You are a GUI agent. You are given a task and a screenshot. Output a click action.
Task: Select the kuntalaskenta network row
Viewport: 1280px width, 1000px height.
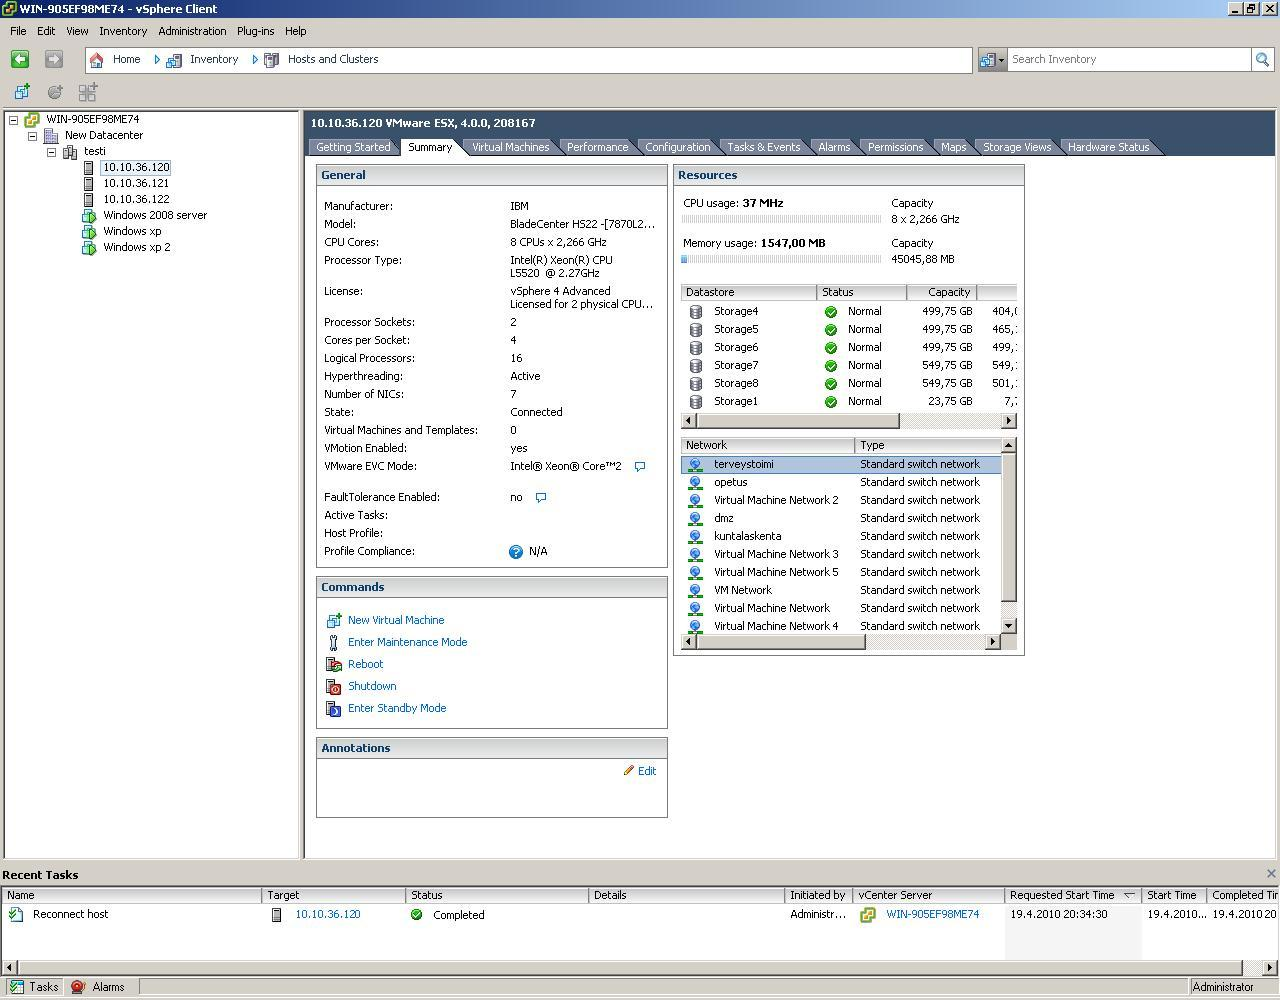point(841,536)
